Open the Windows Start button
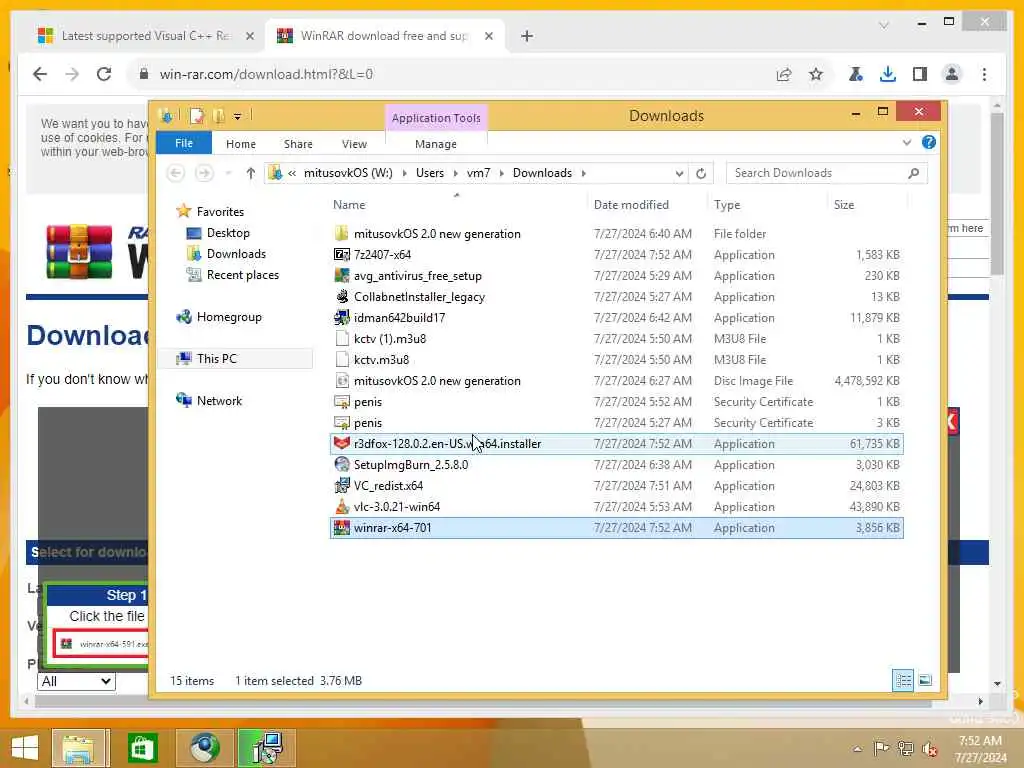Image resolution: width=1024 pixels, height=768 pixels. pos(24,748)
